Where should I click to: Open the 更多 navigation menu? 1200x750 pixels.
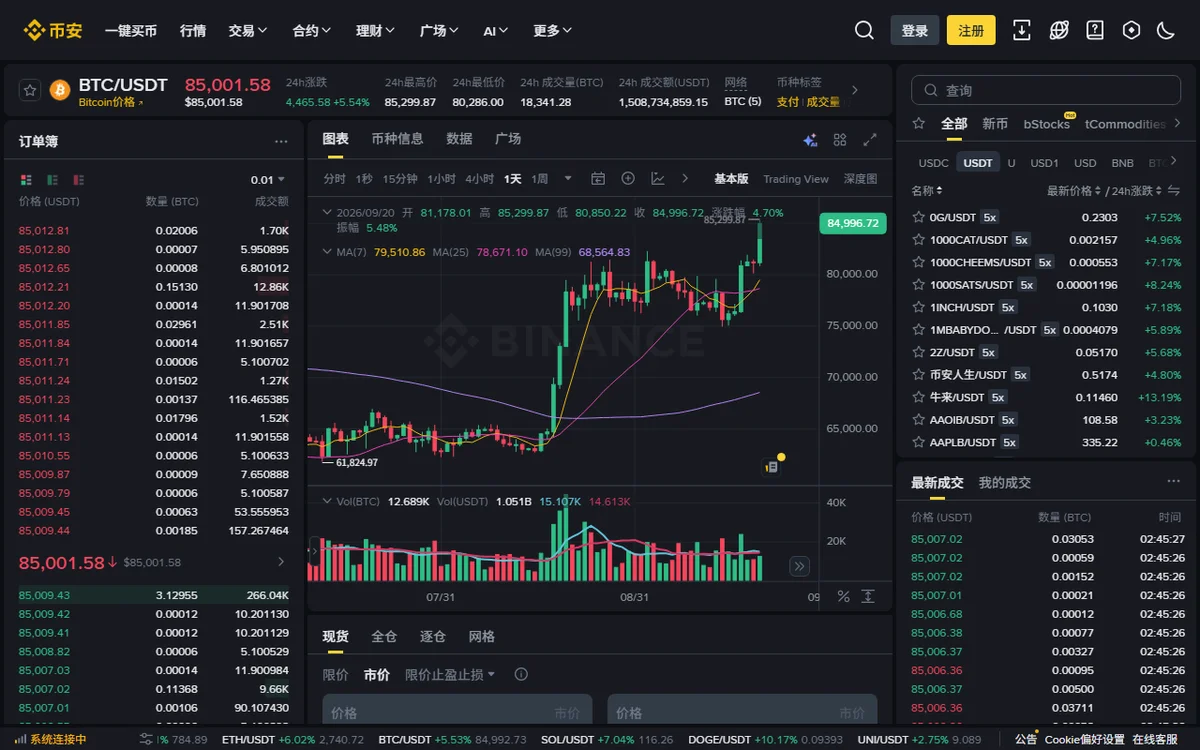553,31
